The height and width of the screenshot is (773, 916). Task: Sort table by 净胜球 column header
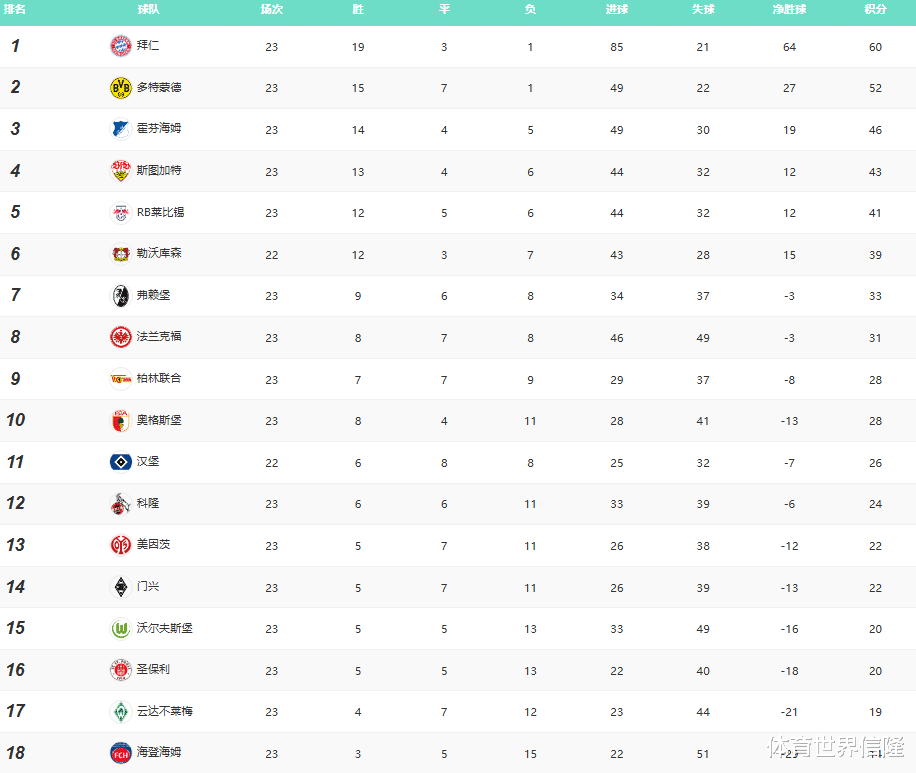pyautogui.click(x=789, y=9)
